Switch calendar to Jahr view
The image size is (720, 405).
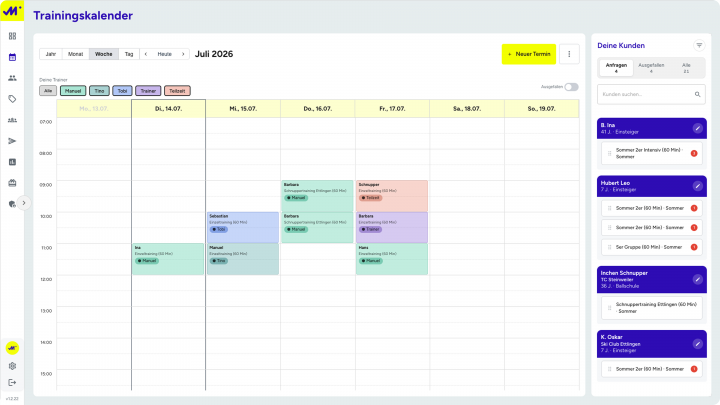(x=51, y=54)
